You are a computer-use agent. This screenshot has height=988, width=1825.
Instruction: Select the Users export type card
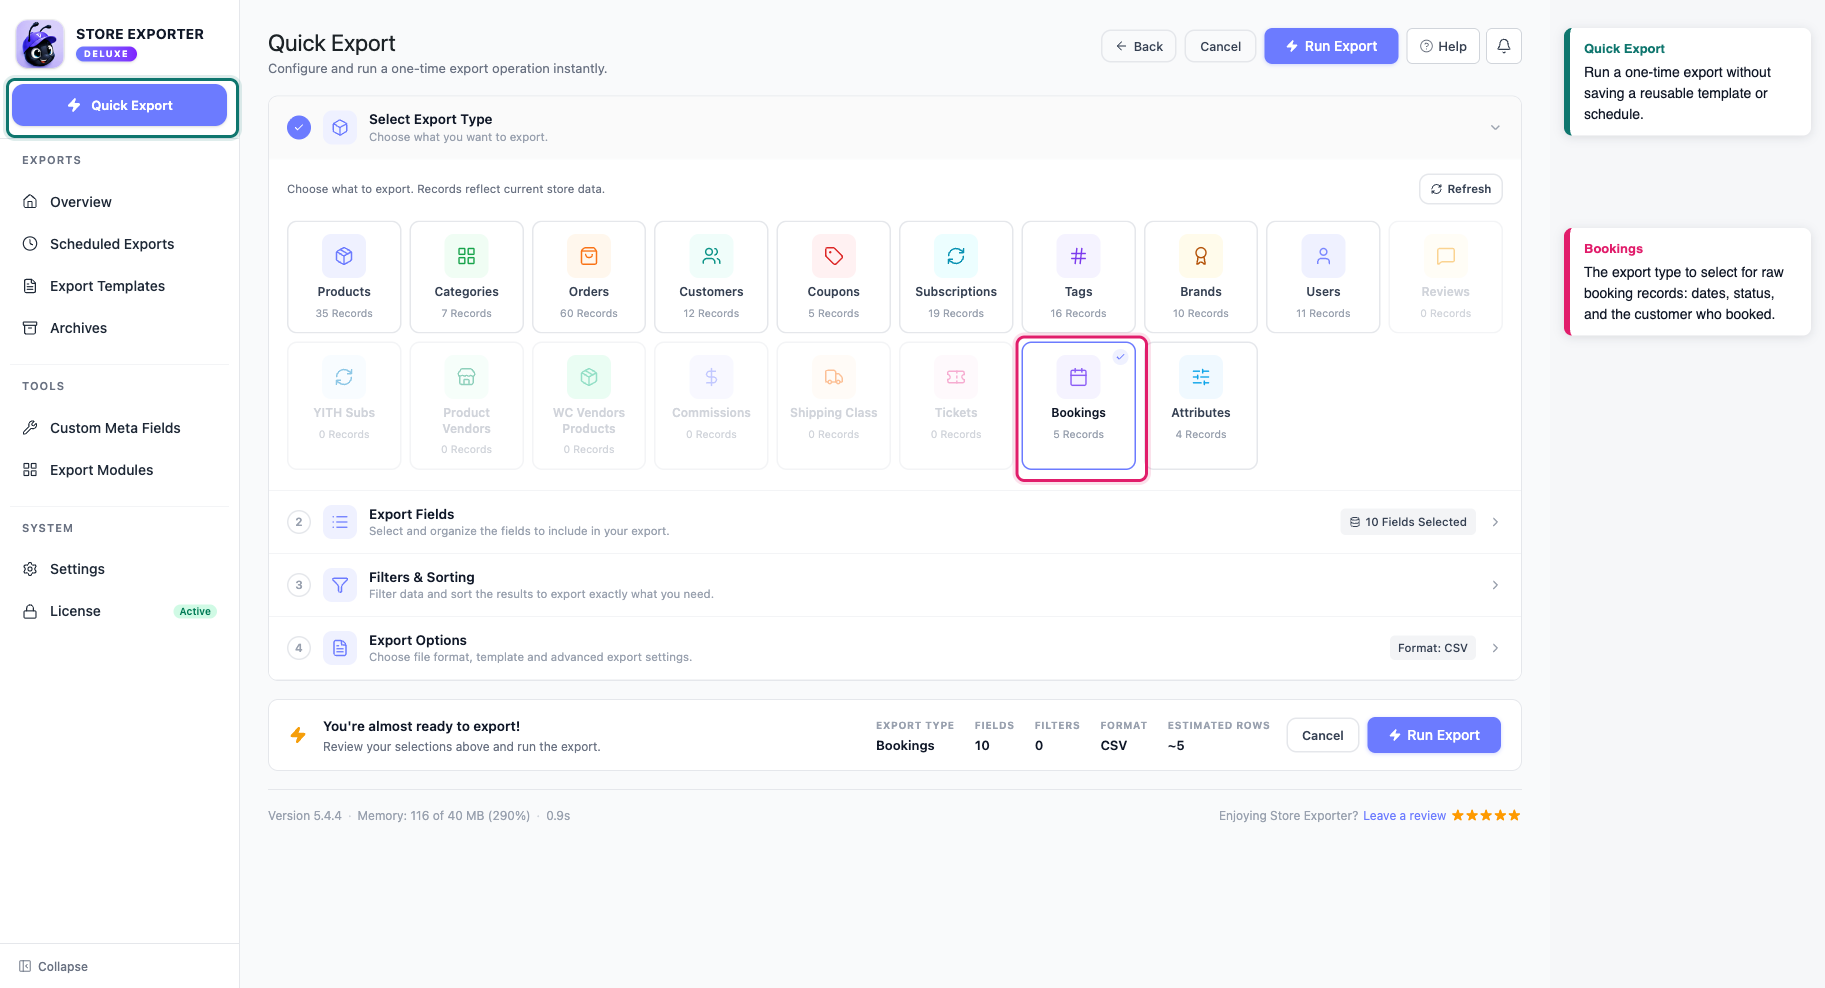click(x=1323, y=277)
